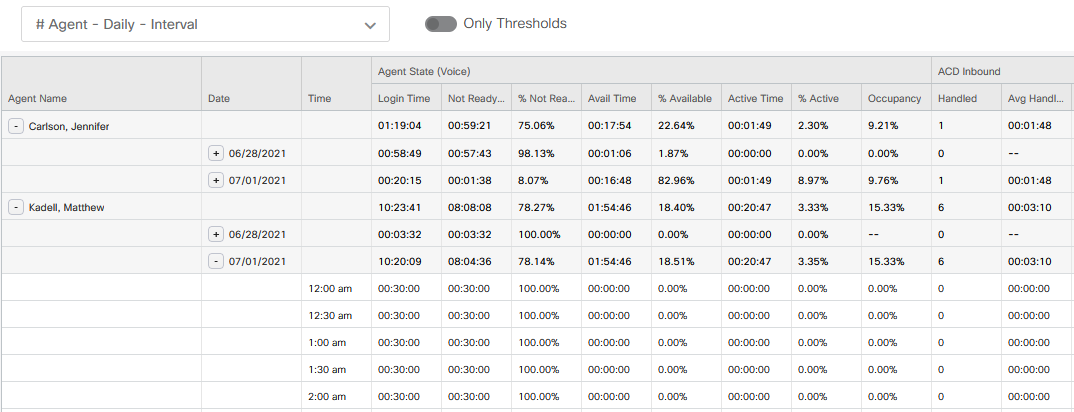Select the Carlson, Jennifer name text

coord(69,127)
